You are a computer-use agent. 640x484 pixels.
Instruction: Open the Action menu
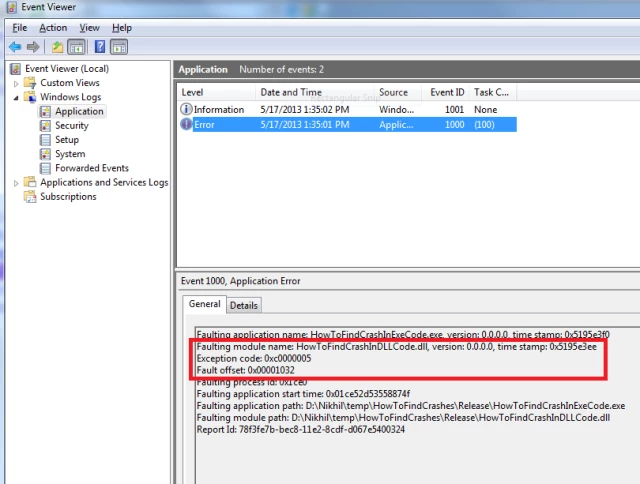tap(53, 28)
